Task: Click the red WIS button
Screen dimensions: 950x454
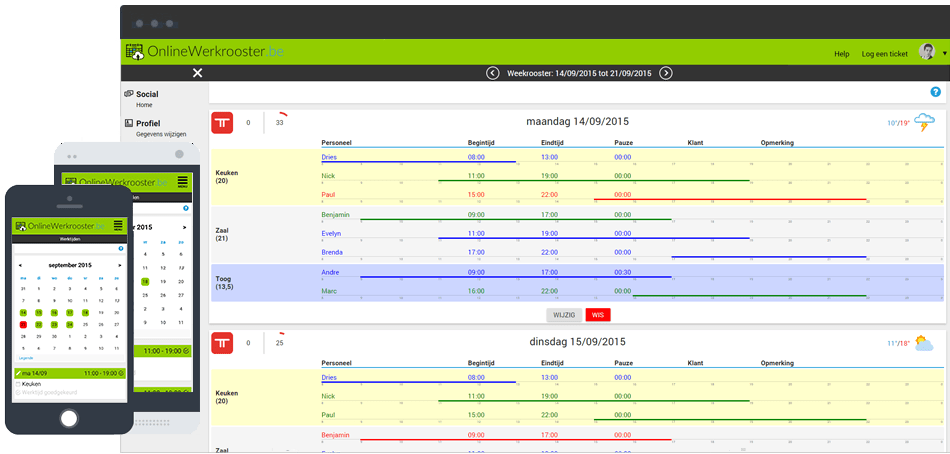Action: [x=598, y=314]
